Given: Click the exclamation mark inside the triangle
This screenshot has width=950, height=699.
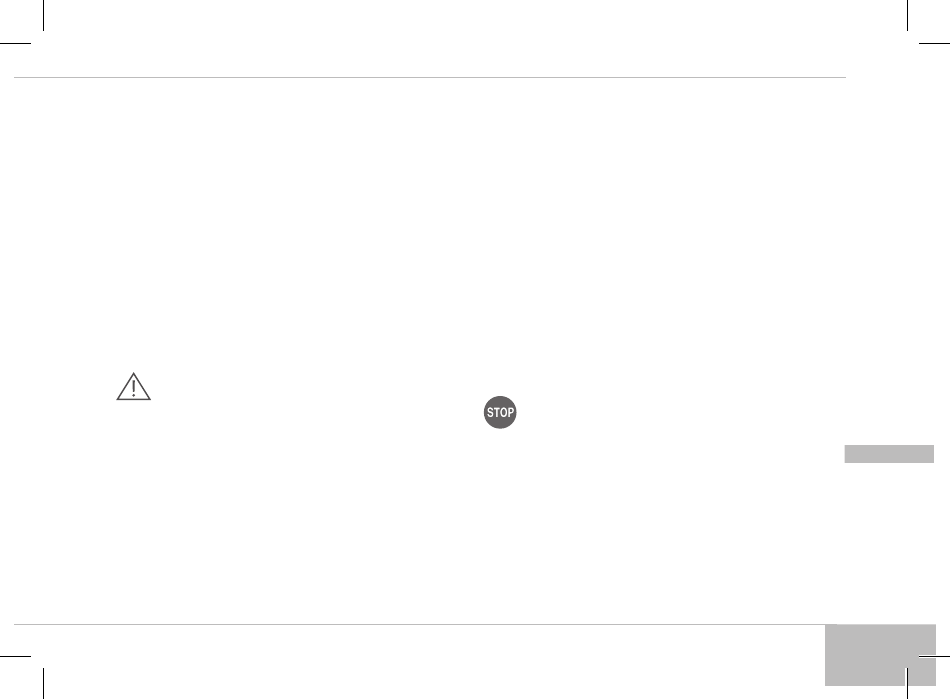Looking at the screenshot, I should pyautogui.click(x=133, y=388).
